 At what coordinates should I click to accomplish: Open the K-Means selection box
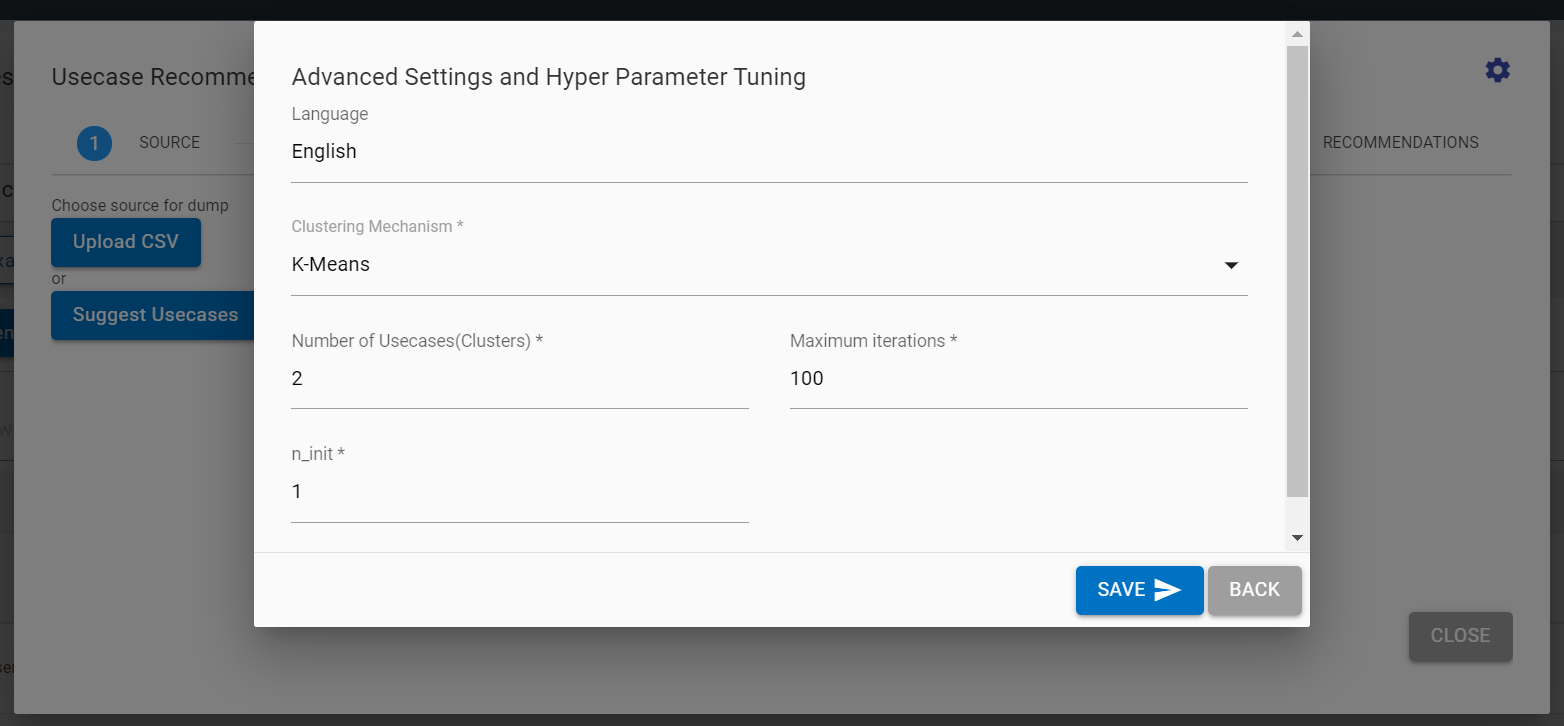(750, 265)
